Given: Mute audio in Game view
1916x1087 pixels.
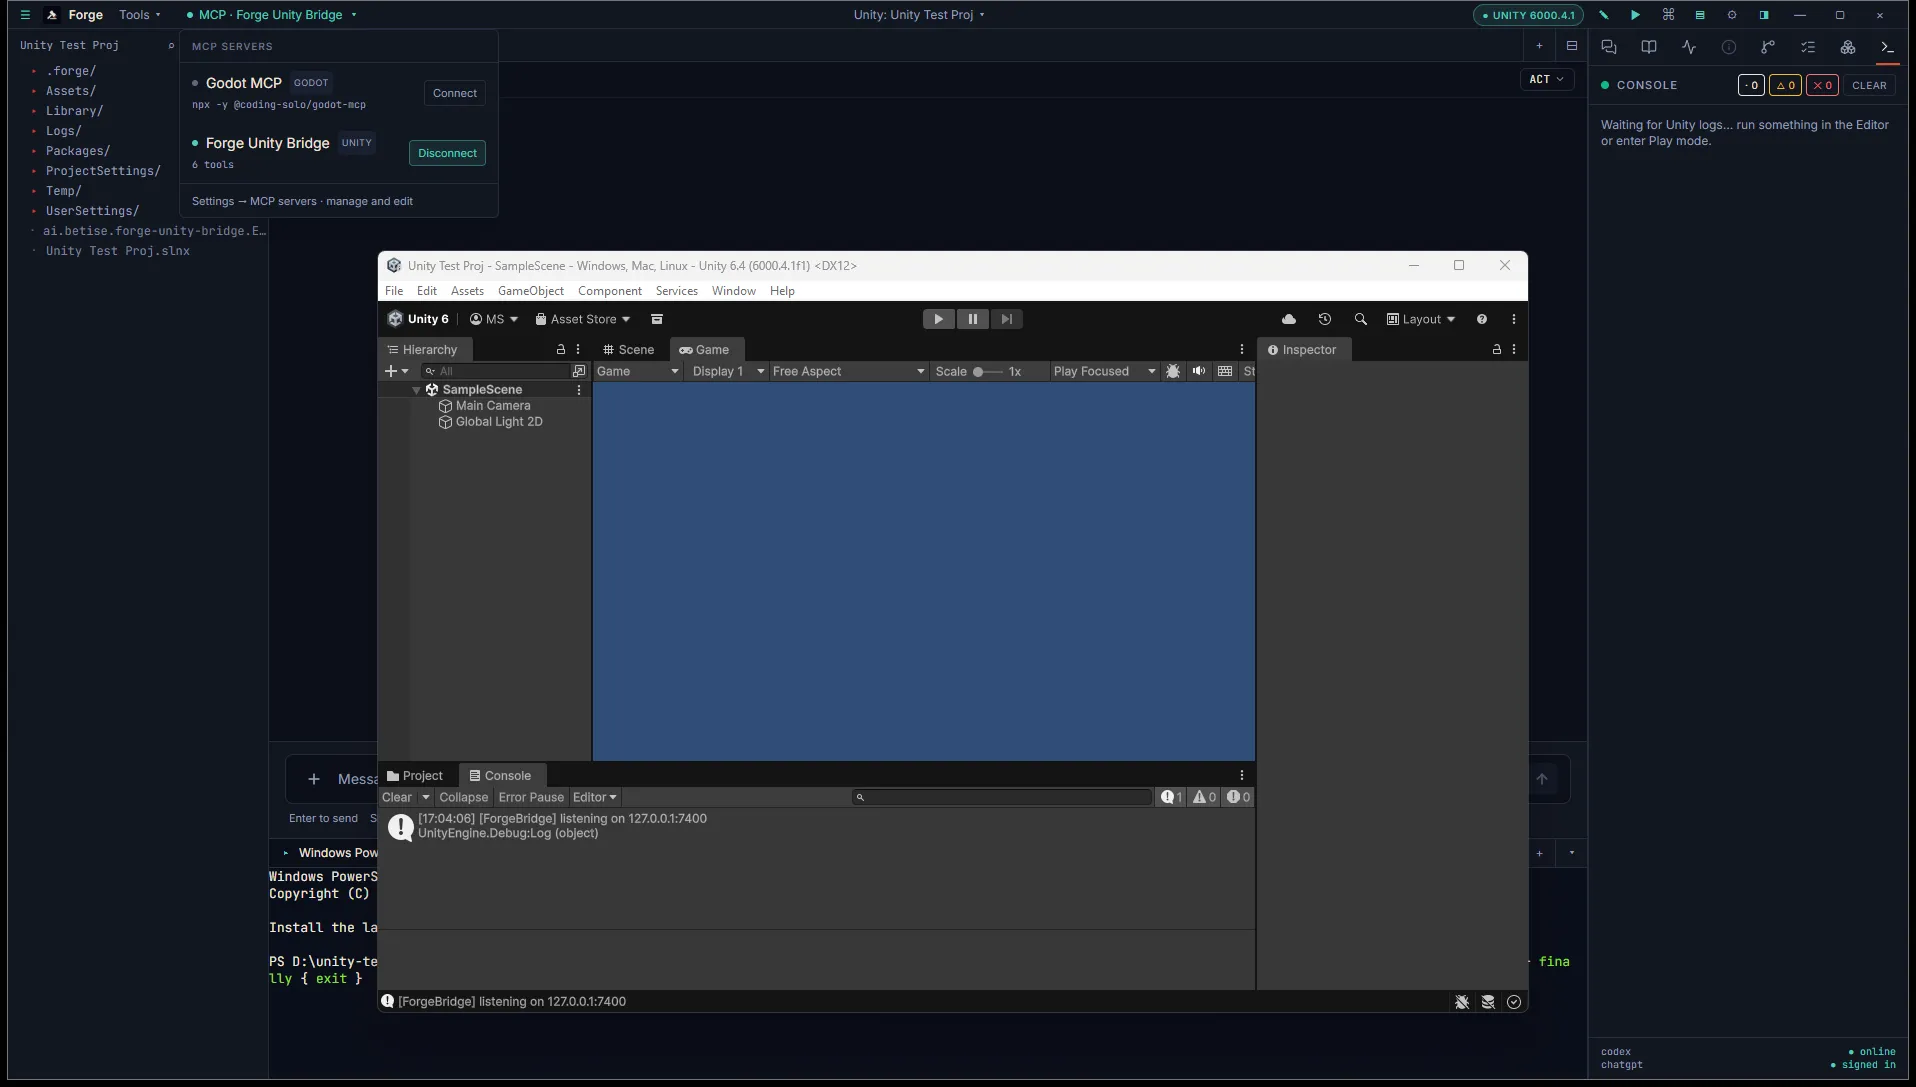Looking at the screenshot, I should [1199, 371].
